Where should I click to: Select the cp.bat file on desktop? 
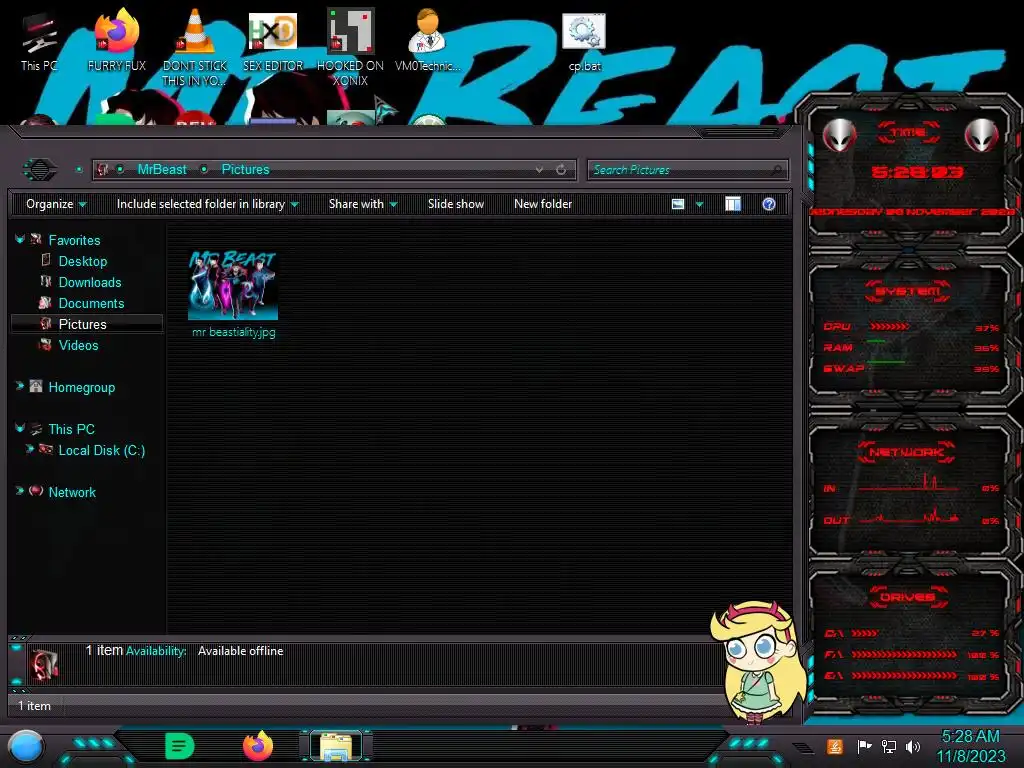[584, 42]
